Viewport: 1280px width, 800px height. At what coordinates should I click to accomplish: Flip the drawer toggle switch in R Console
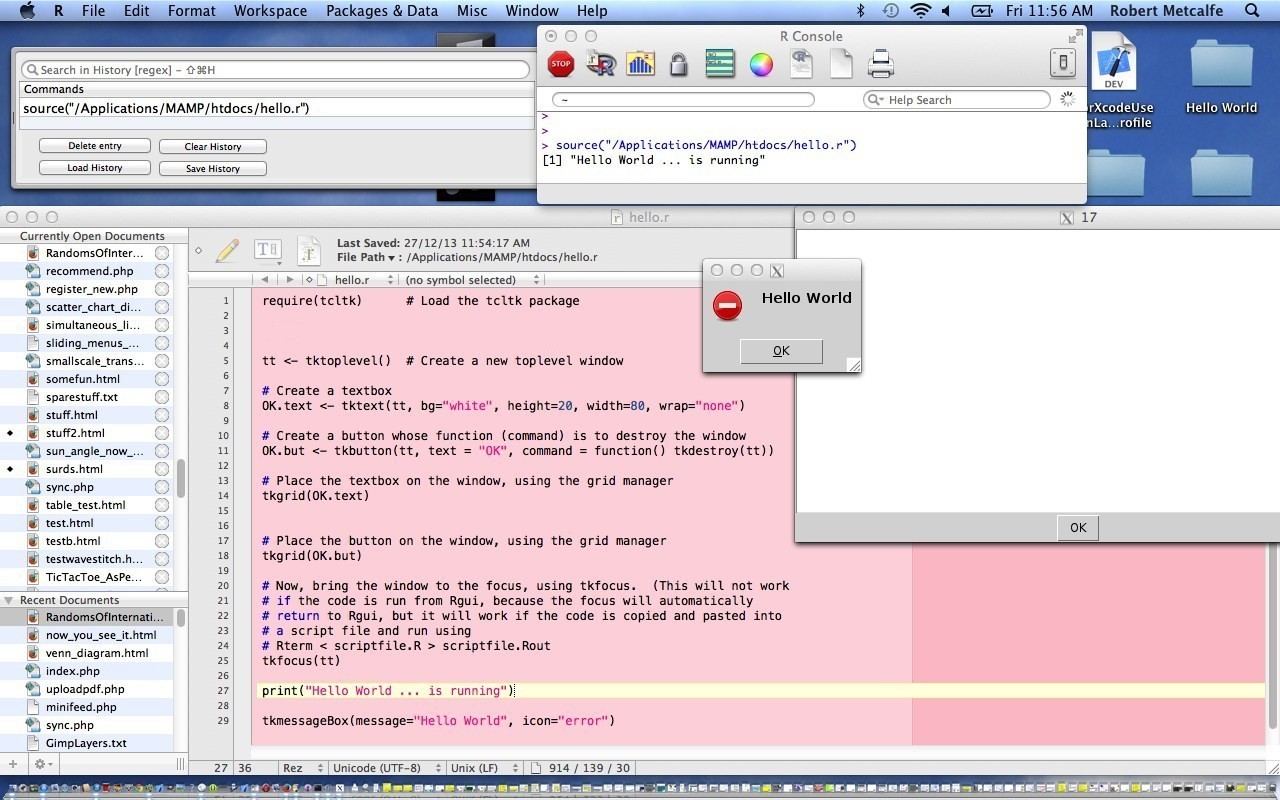coord(1061,62)
